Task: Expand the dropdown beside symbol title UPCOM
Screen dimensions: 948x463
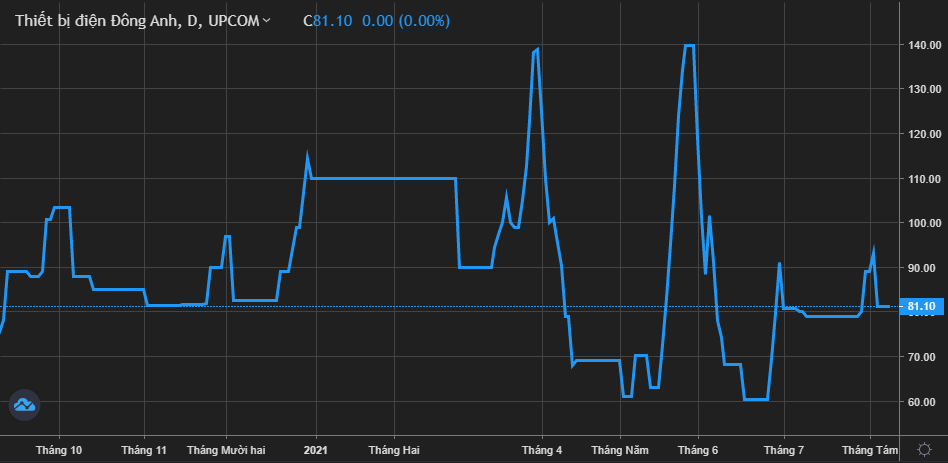Action: coord(267,21)
